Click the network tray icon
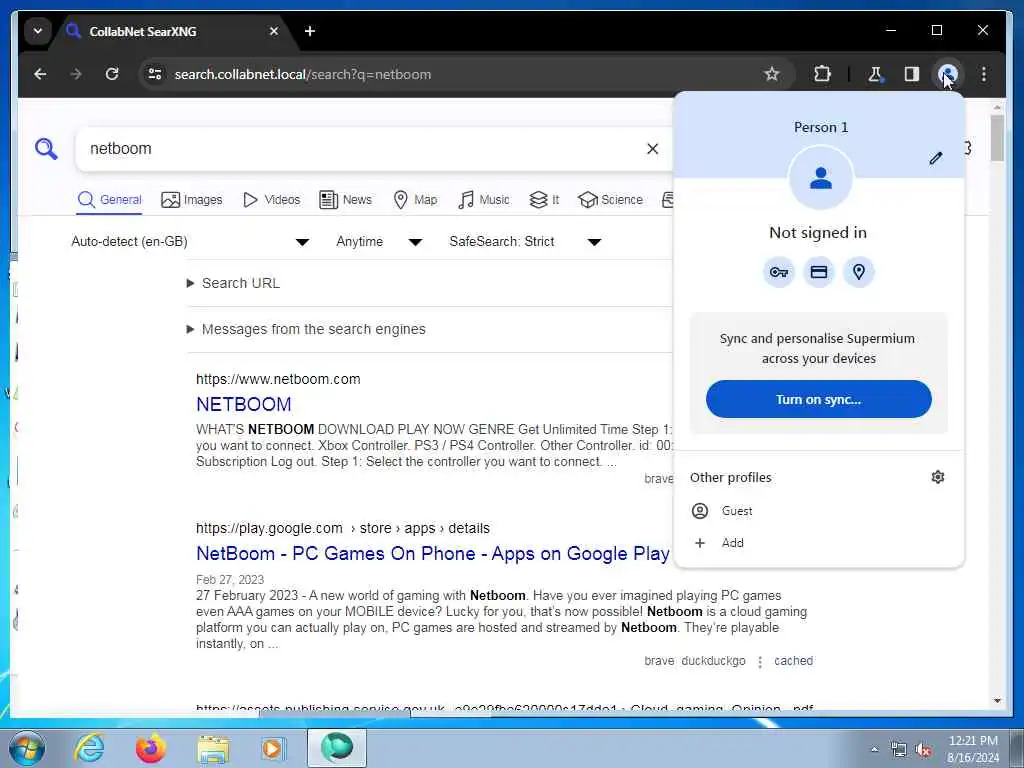 899,750
